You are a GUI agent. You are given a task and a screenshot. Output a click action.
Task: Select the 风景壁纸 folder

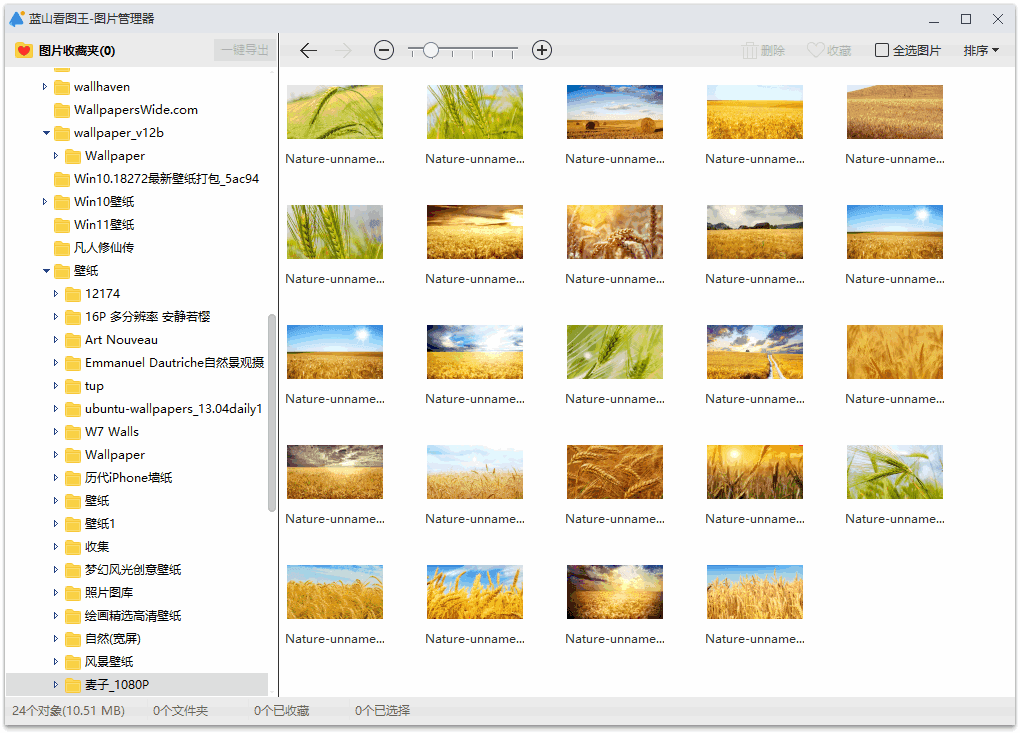pos(108,662)
